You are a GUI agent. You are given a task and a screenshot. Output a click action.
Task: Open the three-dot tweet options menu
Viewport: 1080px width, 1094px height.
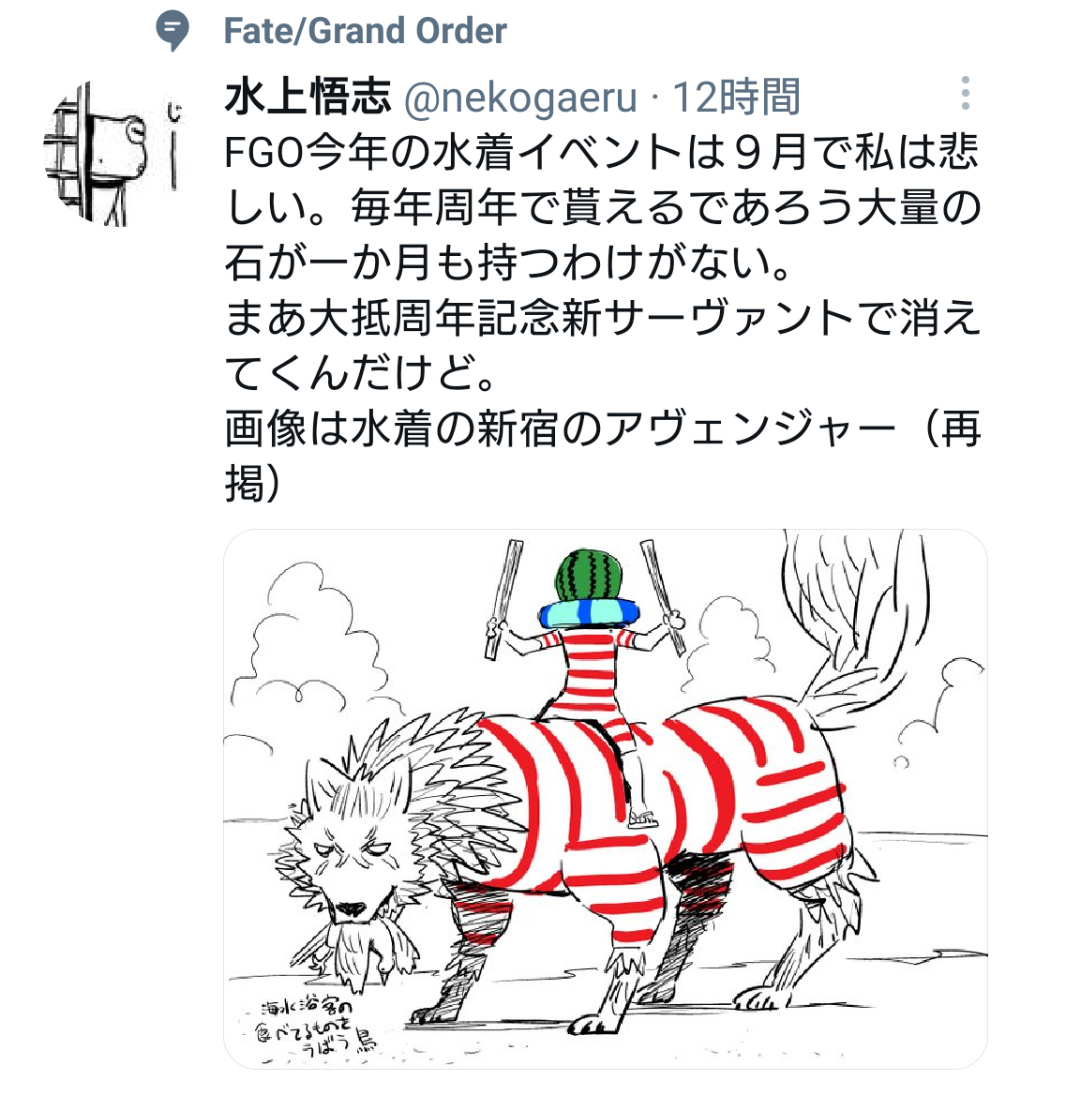pyautogui.click(x=966, y=93)
